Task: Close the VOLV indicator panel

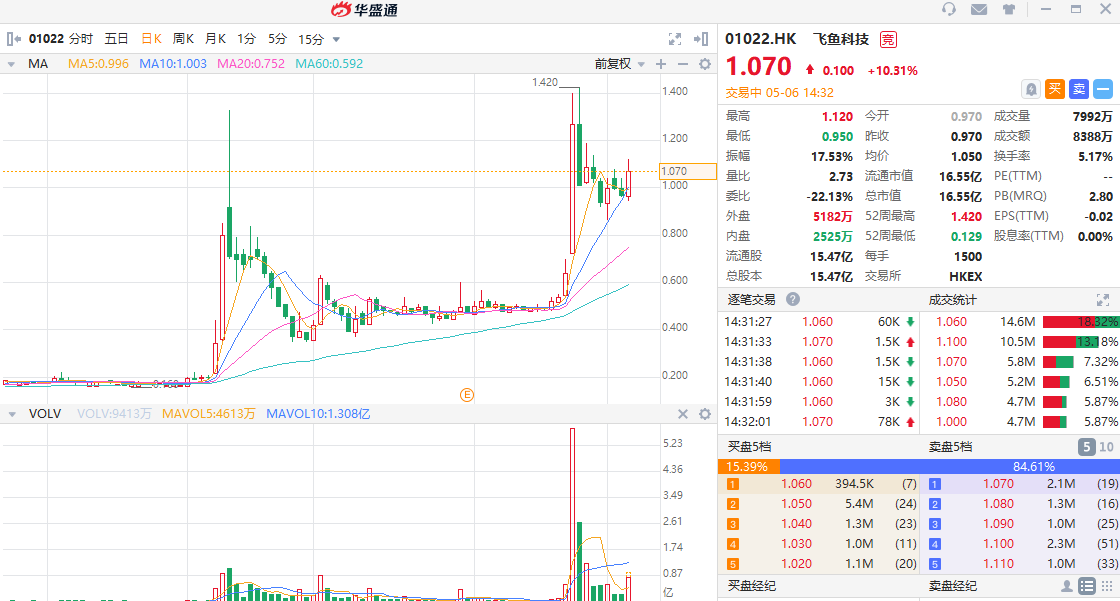Action: point(683,414)
